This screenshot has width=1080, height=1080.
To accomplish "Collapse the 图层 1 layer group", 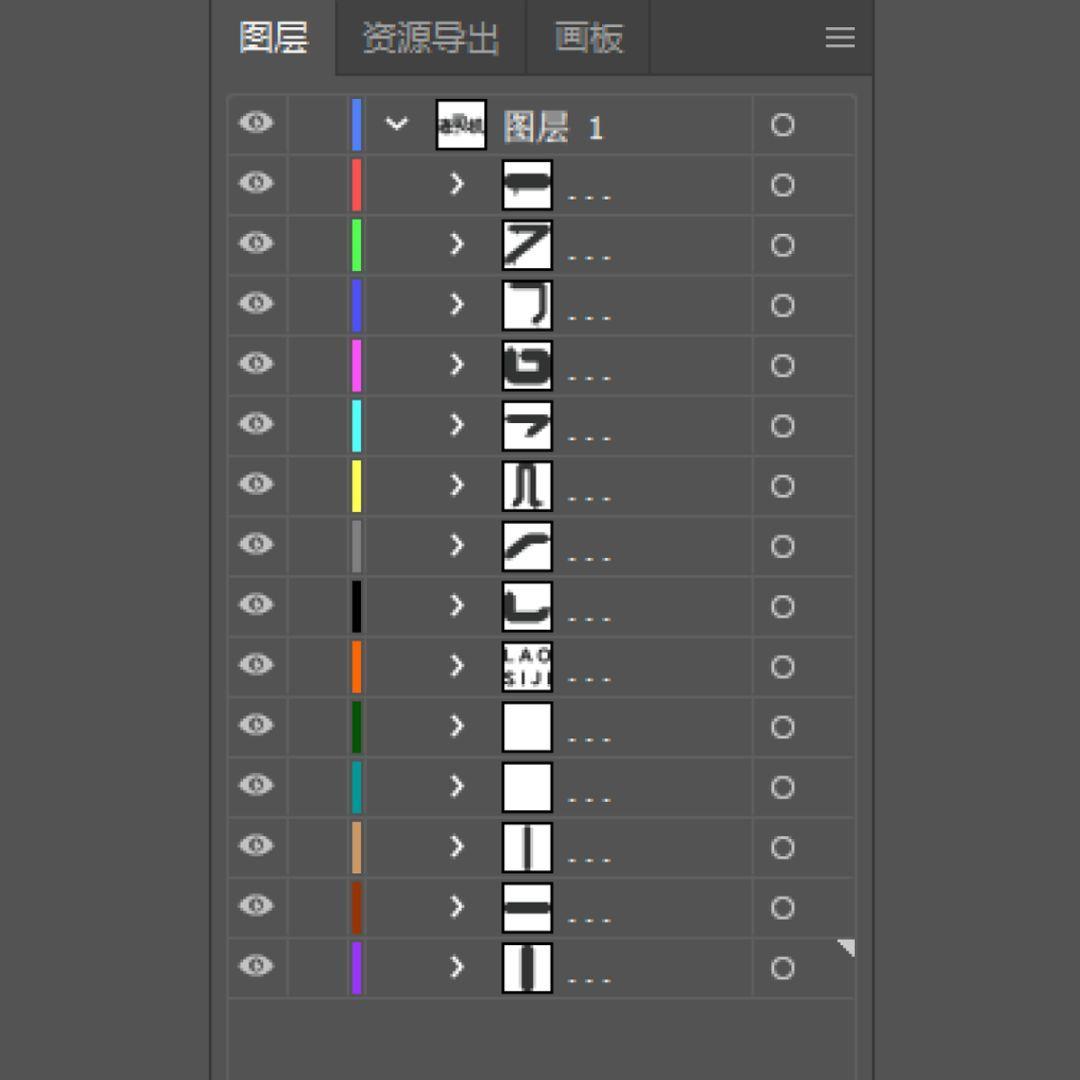I will click(x=397, y=124).
